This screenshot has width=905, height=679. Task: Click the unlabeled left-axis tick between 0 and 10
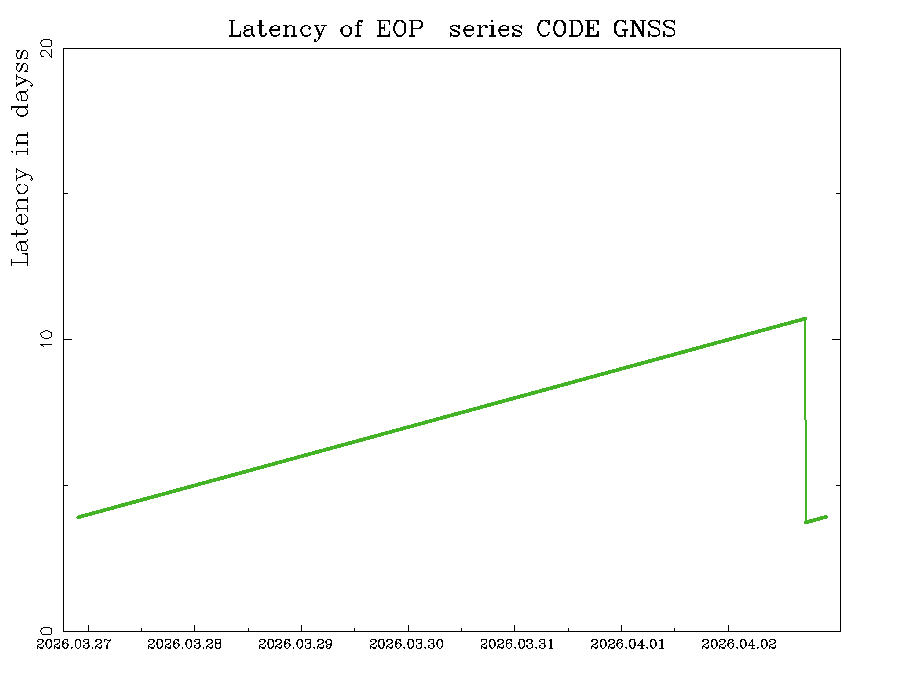[68, 485]
